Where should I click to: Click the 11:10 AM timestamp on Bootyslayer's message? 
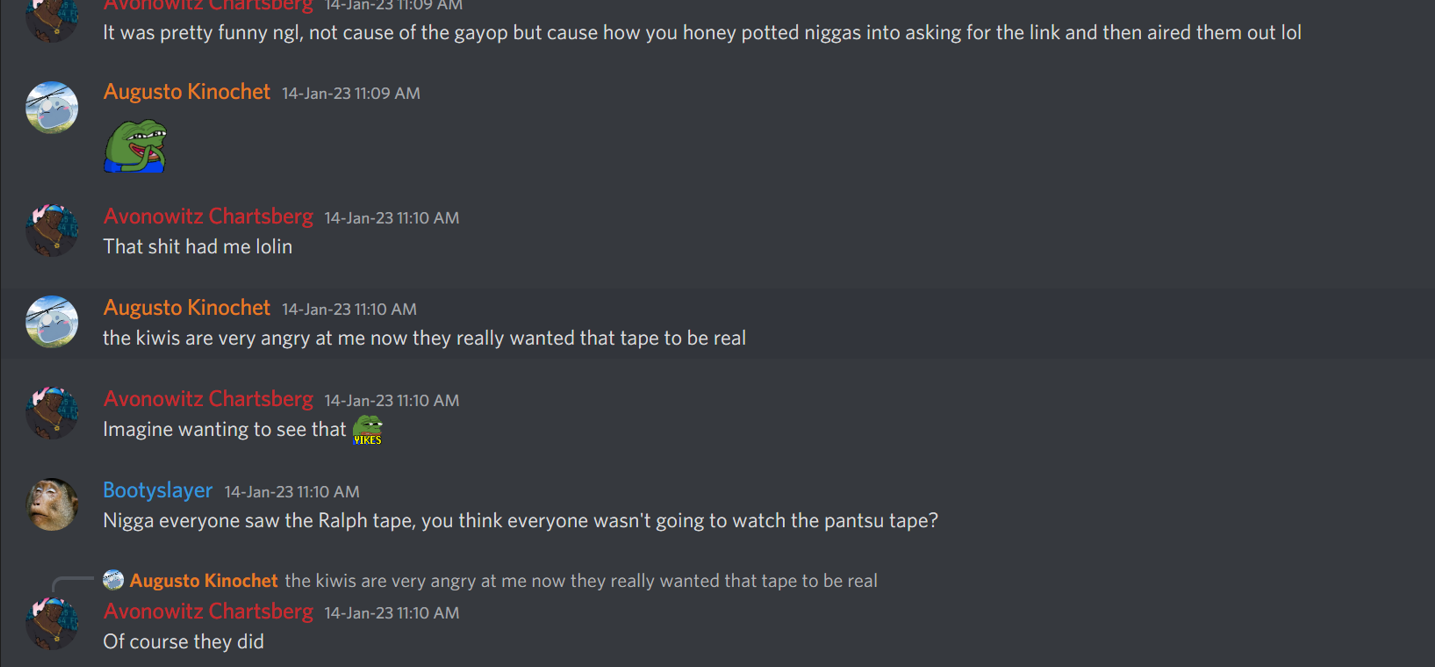pos(292,491)
